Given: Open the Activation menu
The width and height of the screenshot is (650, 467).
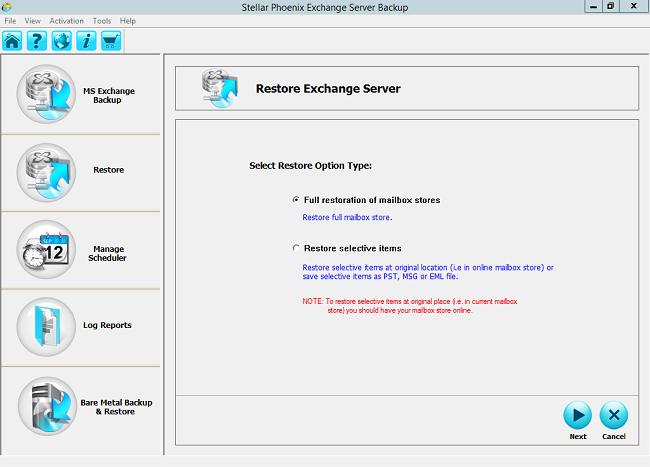Looking at the screenshot, I should [x=66, y=21].
